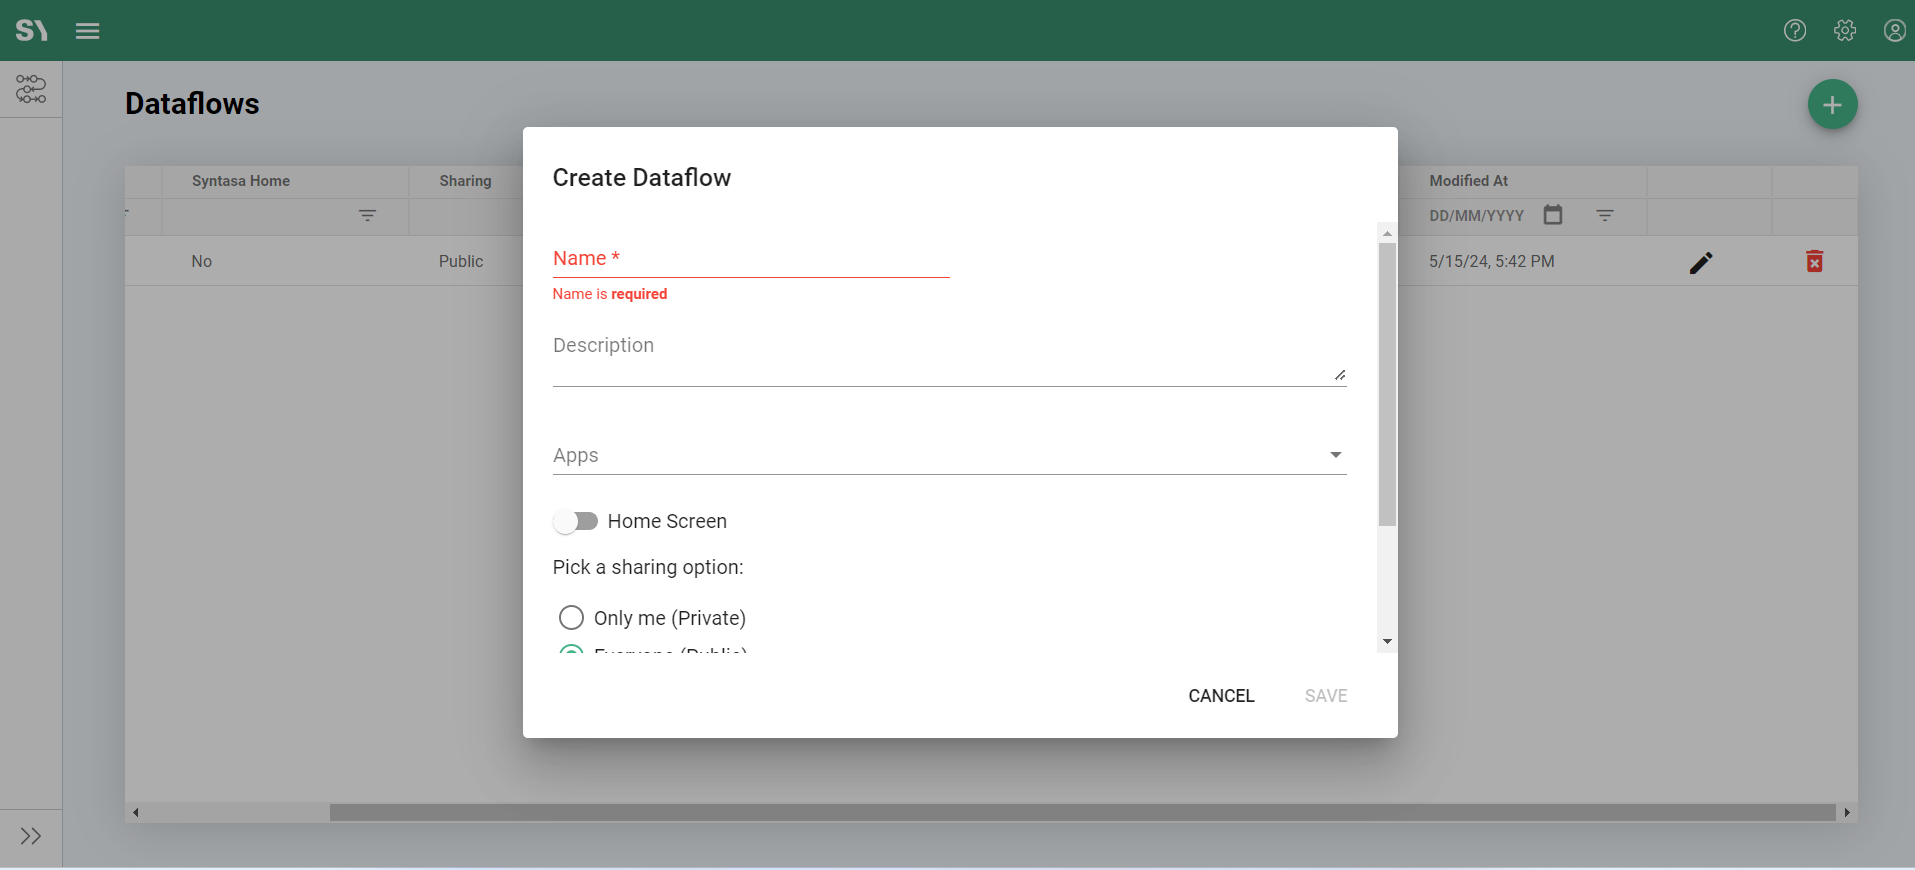
Task: Open the Modified At calendar picker
Action: click(x=1552, y=215)
